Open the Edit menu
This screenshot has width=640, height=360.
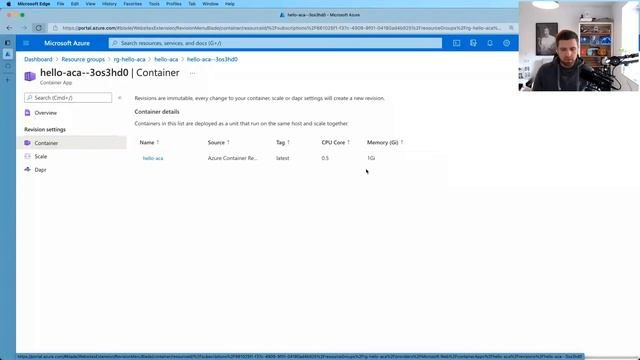(75, 4)
